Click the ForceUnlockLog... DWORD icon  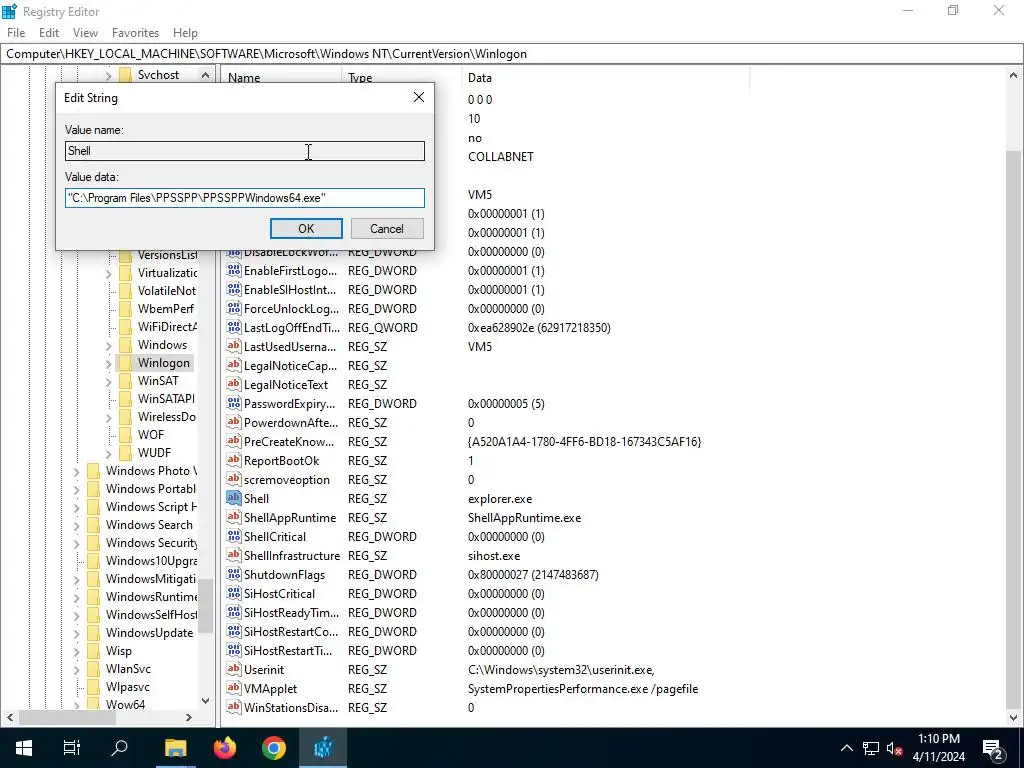(x=233, y=308)
